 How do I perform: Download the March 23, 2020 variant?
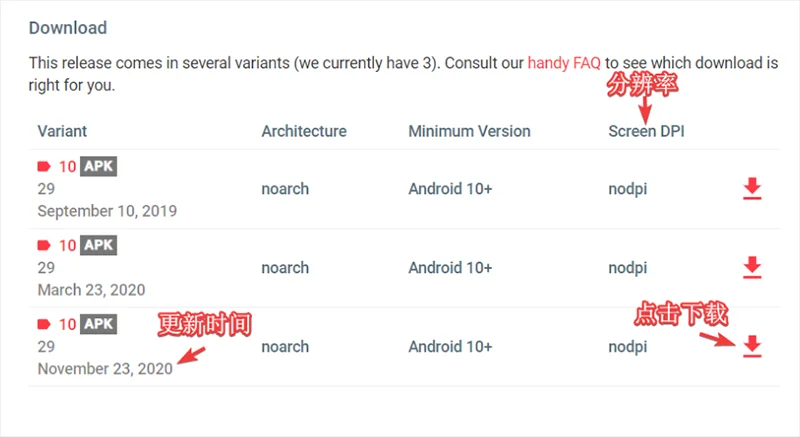pos(752,268)
